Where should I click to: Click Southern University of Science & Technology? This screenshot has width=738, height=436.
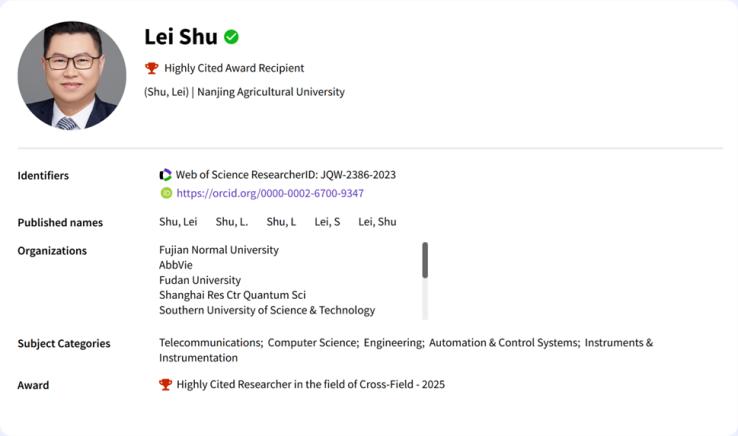(267, 310)
